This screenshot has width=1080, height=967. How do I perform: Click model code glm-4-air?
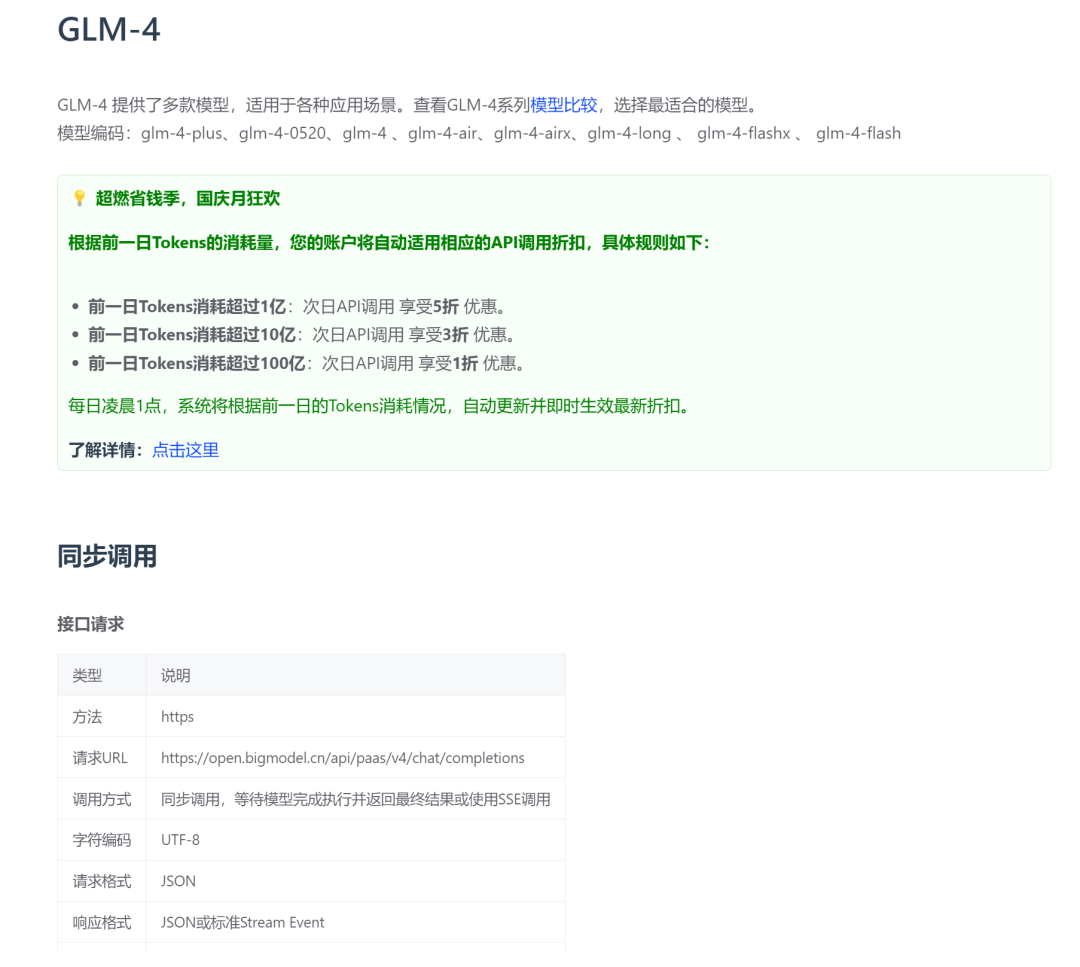pyautogui.click(x=442, y=134)
